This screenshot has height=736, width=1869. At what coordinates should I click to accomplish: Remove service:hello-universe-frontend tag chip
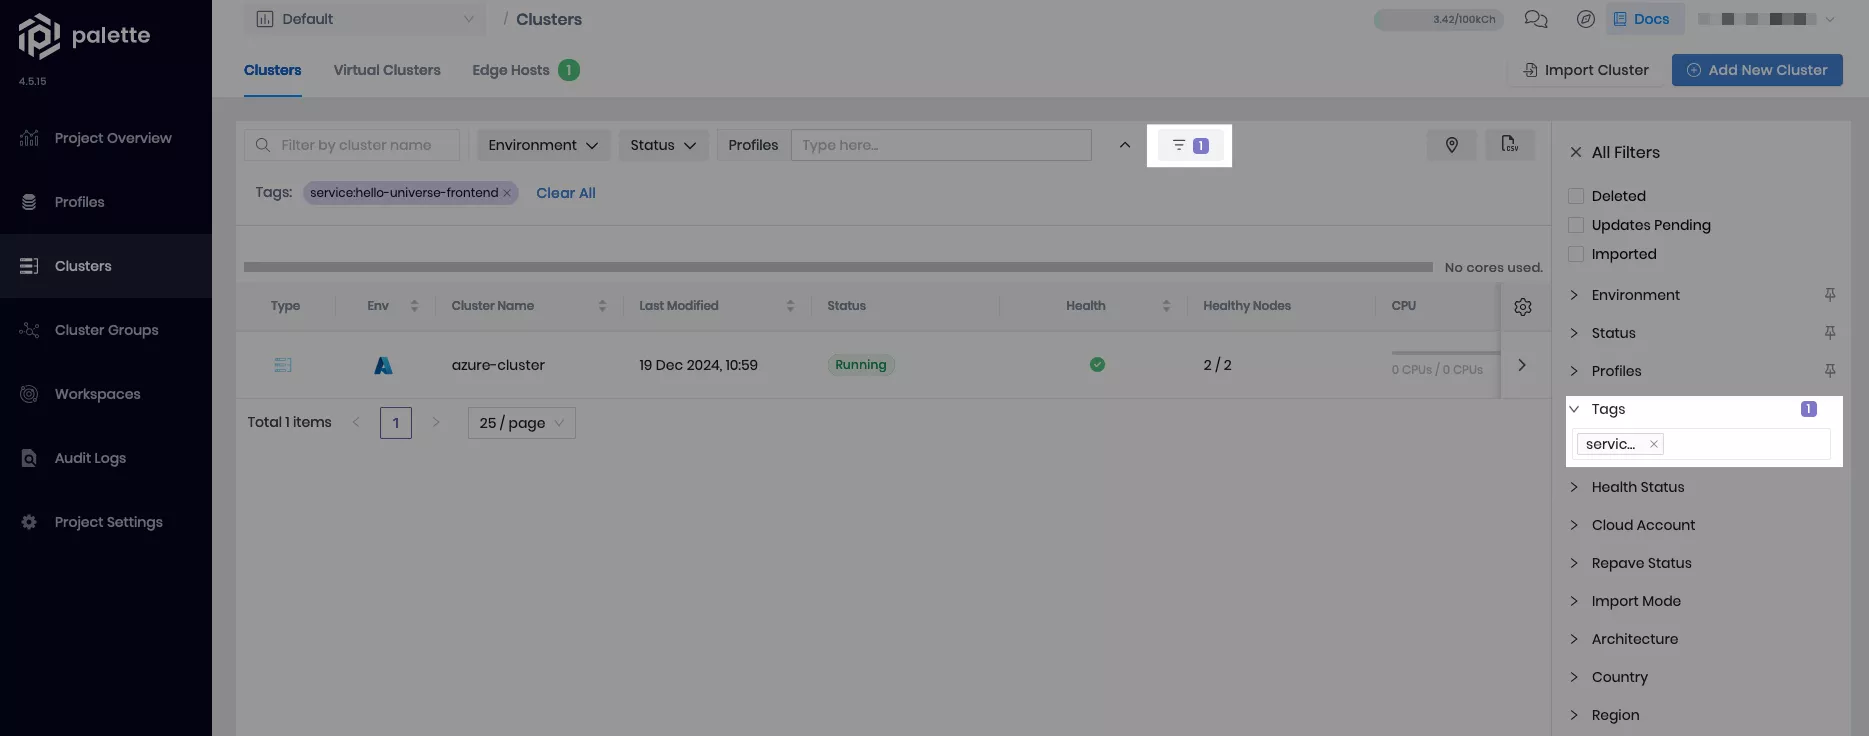pos(507,193)
